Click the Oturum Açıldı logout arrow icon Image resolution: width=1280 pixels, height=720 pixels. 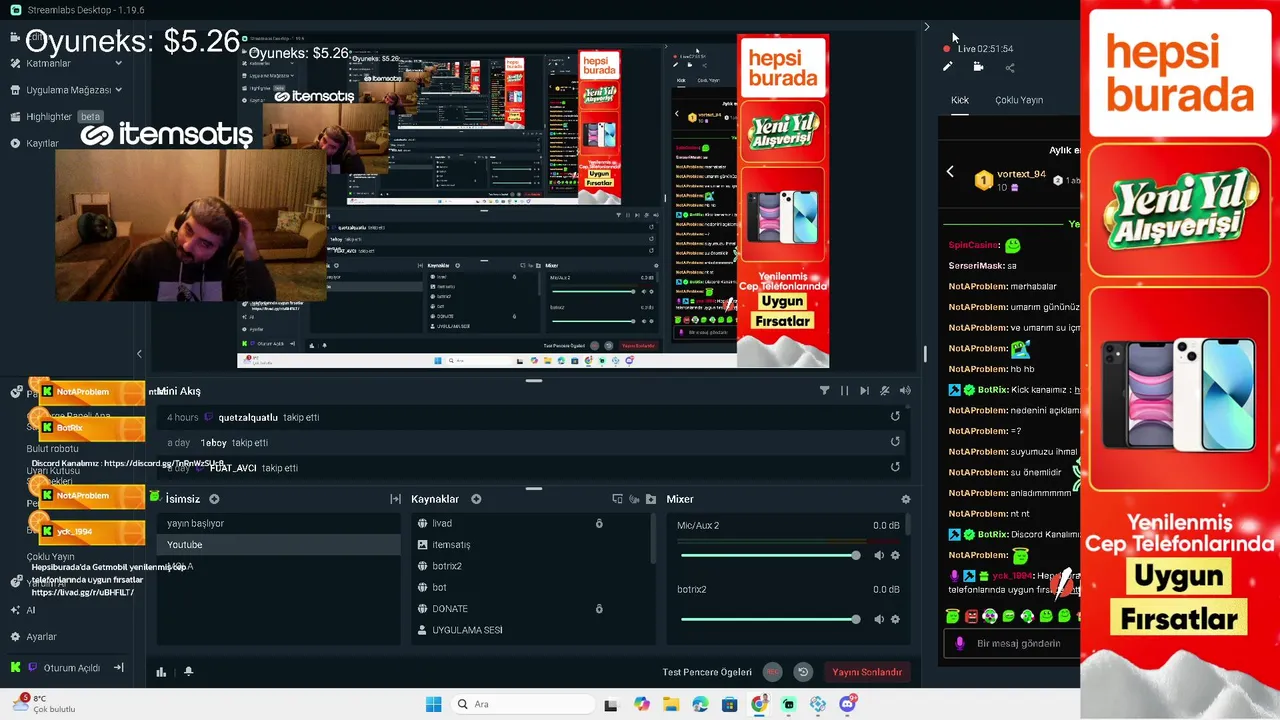tap(118, 667)
